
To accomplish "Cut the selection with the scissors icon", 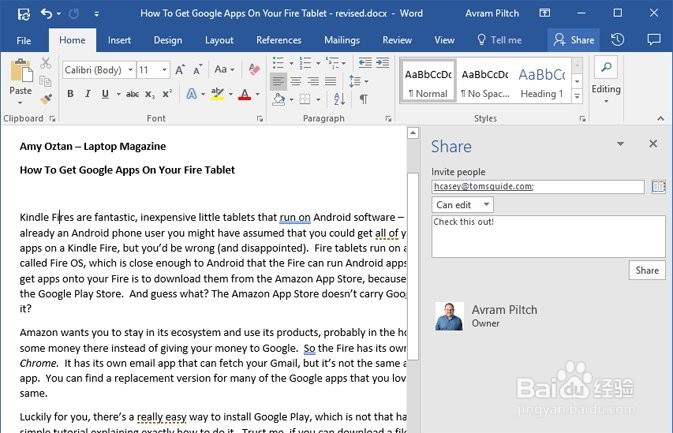I will tap(45, 63).
